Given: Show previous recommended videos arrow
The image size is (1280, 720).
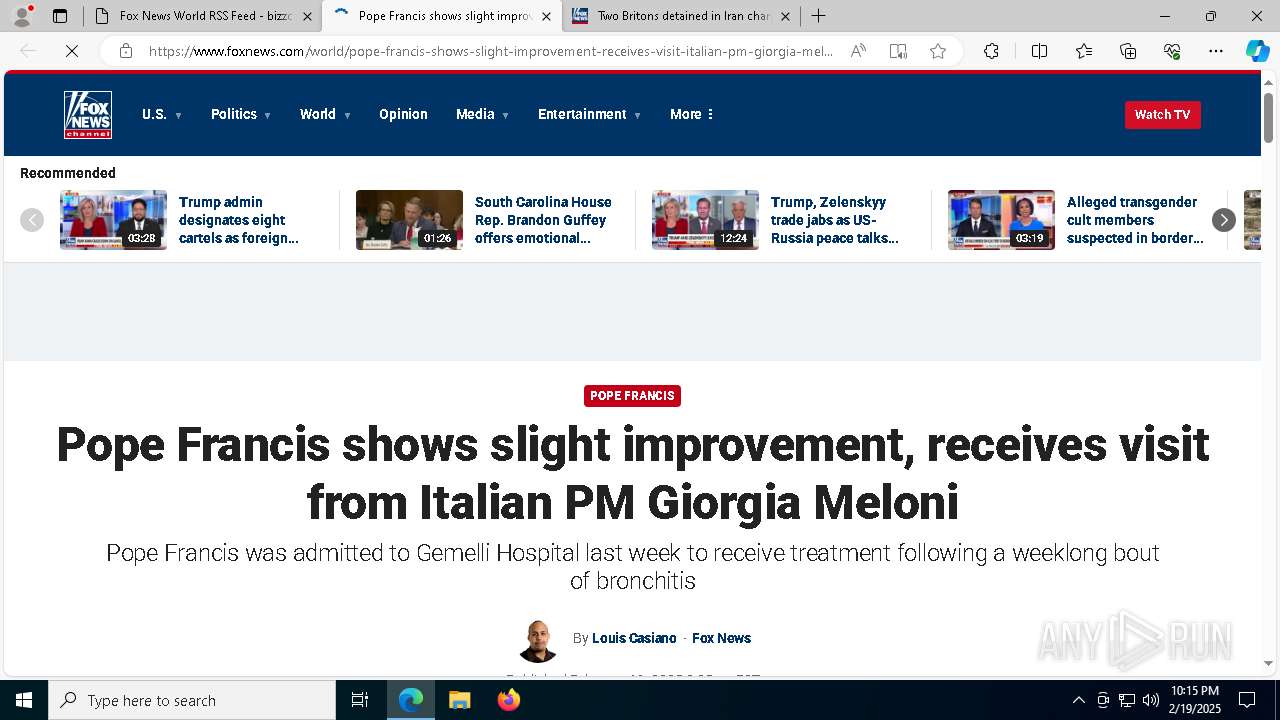Looking at the screenshot, I should click(x=32, y=220).
